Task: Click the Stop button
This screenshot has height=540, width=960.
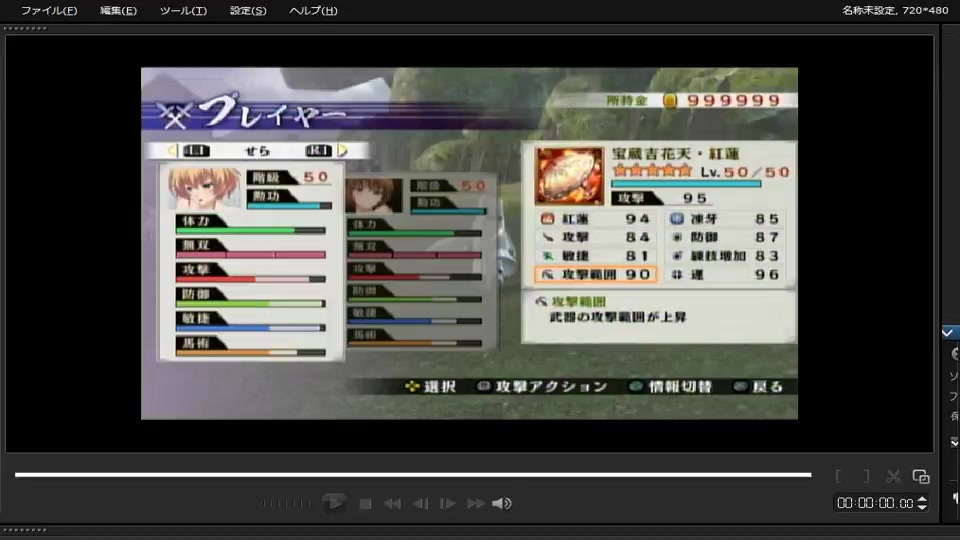Action: [366, 504]
